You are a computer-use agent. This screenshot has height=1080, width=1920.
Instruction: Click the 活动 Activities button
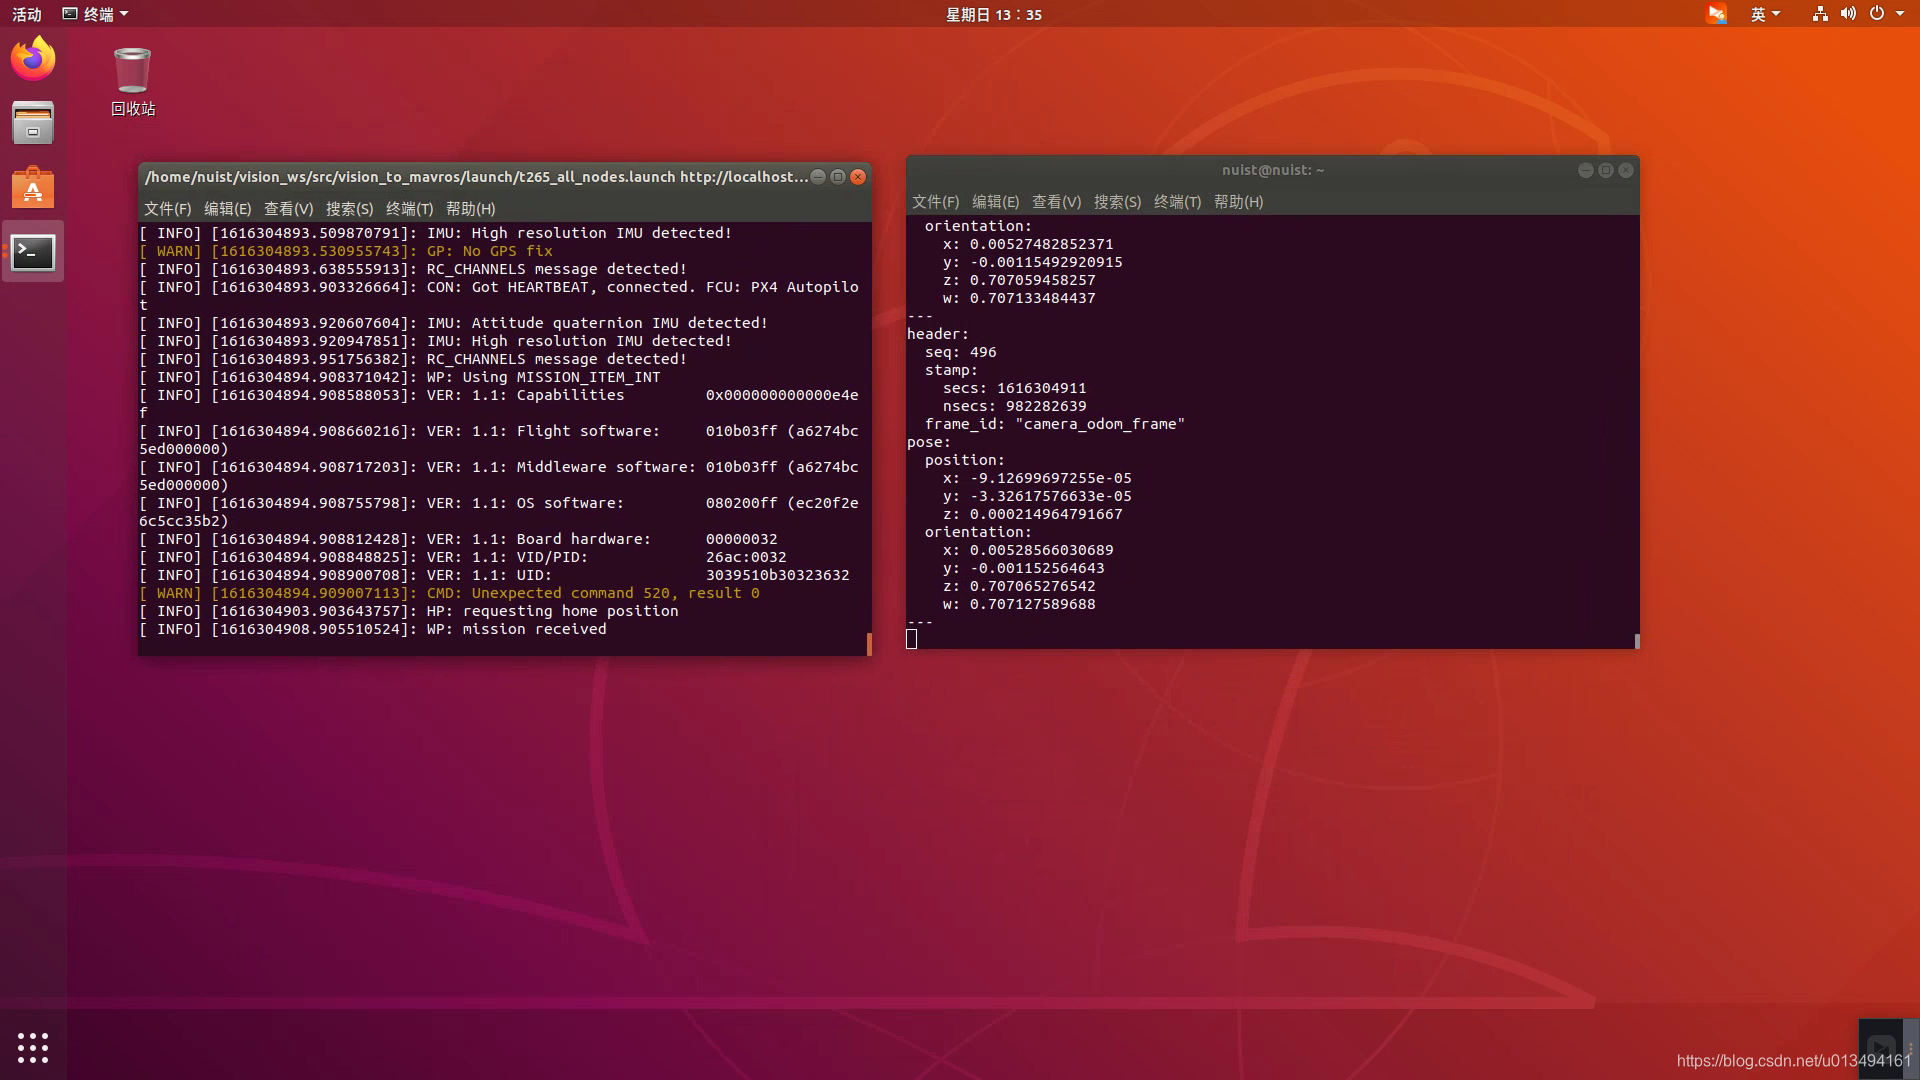click(27, 14)
